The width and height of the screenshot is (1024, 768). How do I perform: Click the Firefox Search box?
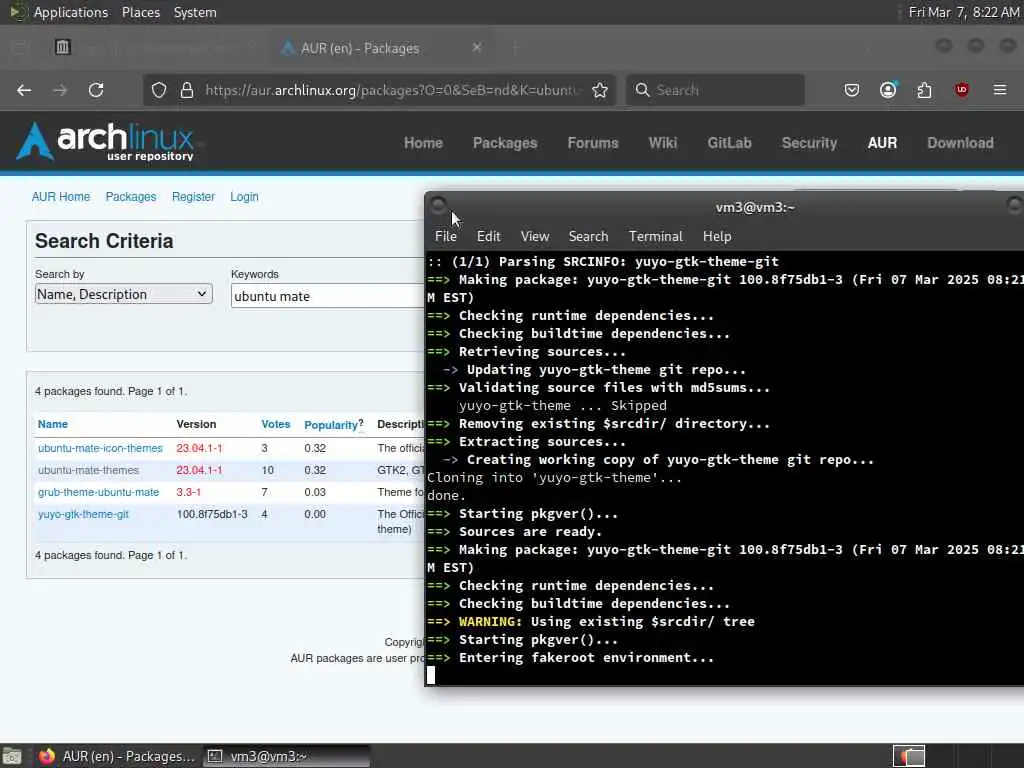click(715, 90)
